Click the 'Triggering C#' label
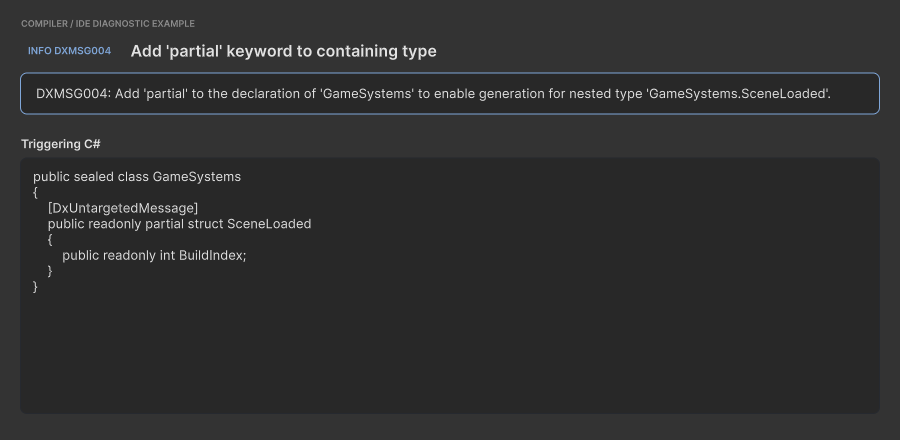This screenshot has width=900, height=440. (x=61, y=144)
